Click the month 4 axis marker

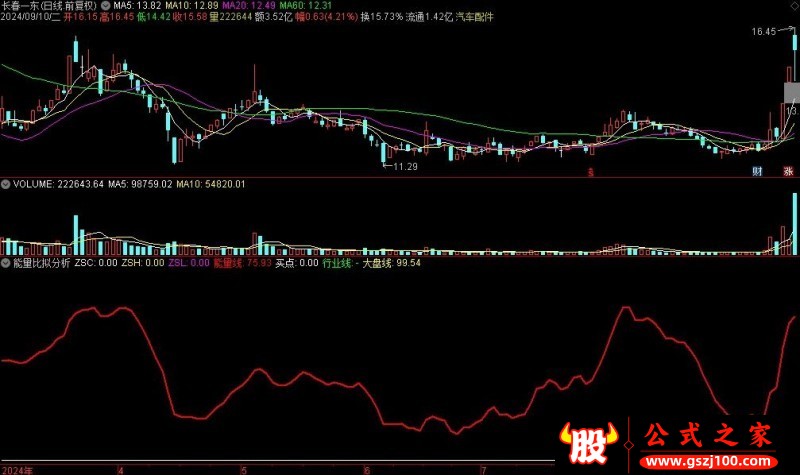[x=121, y=470]
